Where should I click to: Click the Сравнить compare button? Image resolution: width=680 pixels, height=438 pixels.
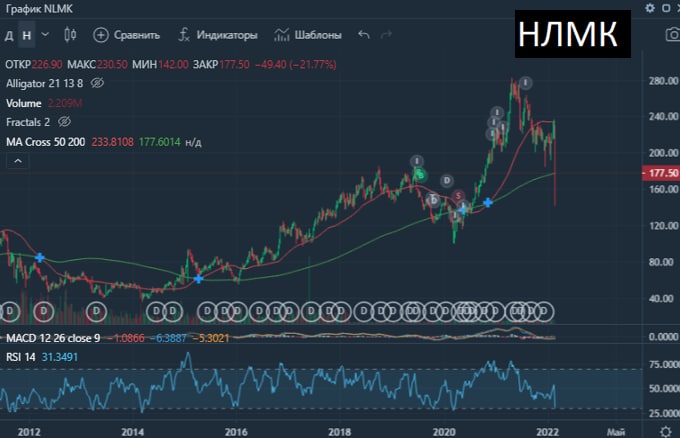click(x=127, y=35)
